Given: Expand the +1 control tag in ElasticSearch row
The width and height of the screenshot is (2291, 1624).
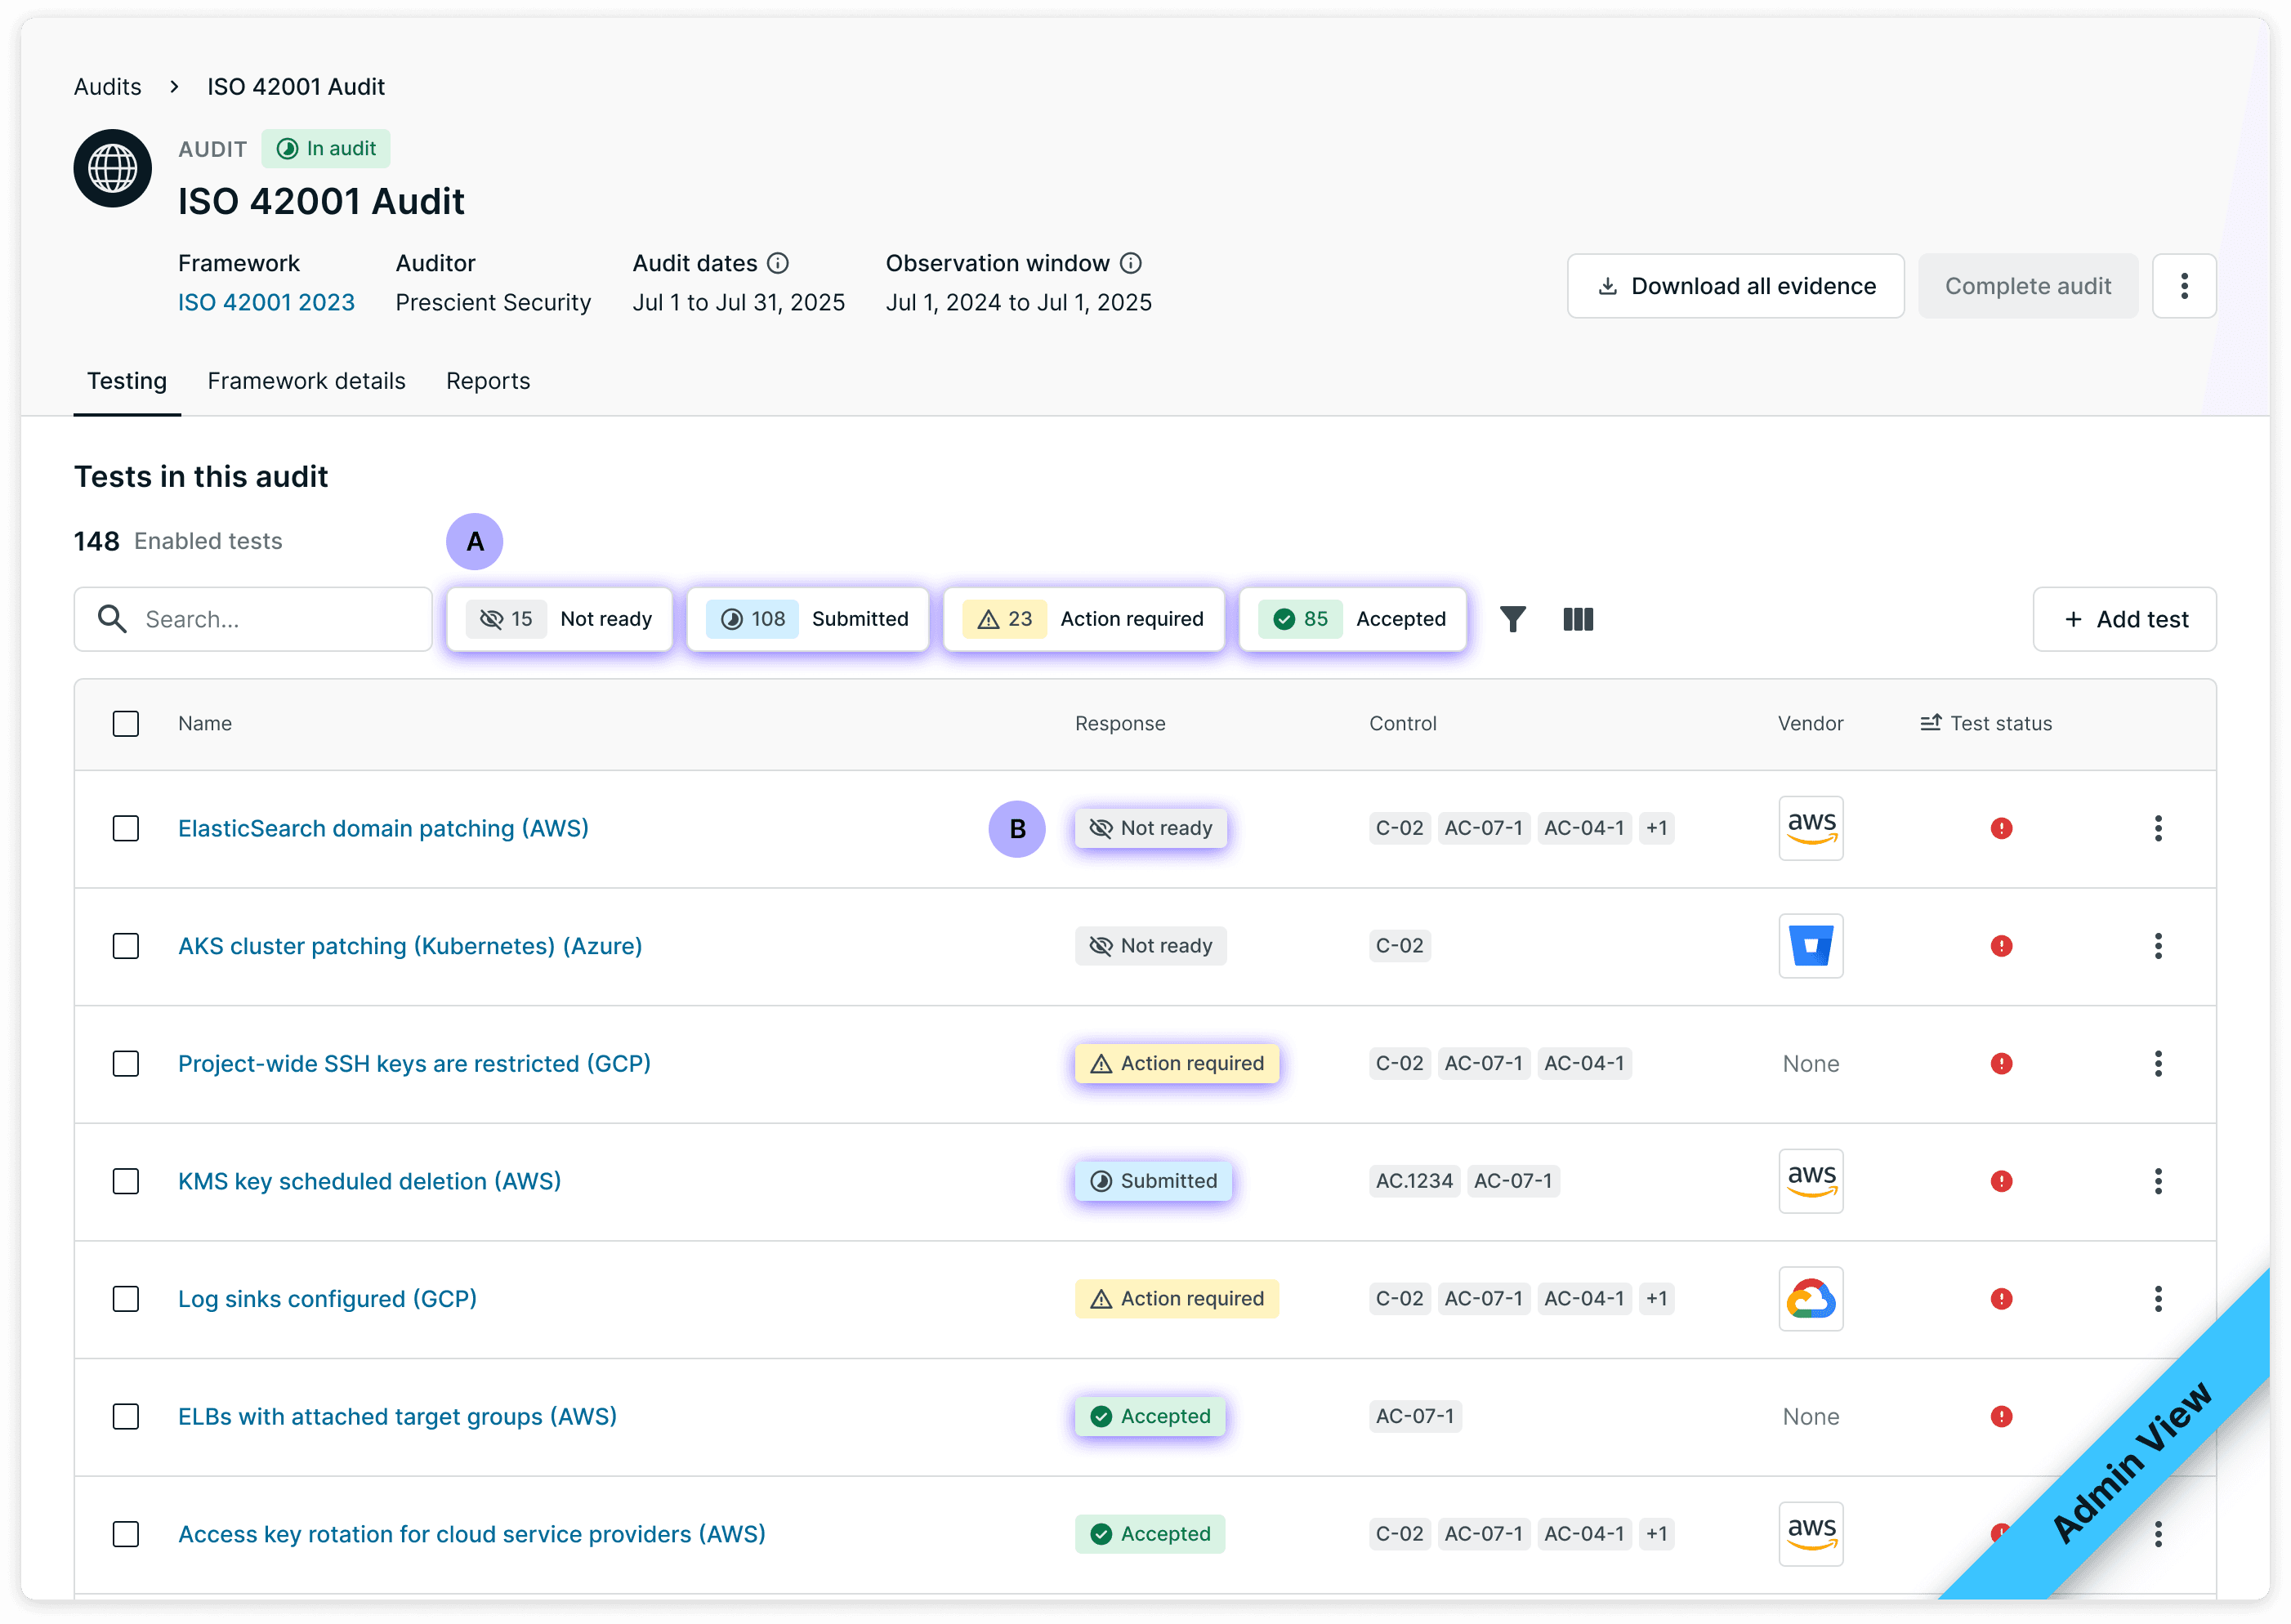Looking at the screenshot, I should pos(1656,828).
